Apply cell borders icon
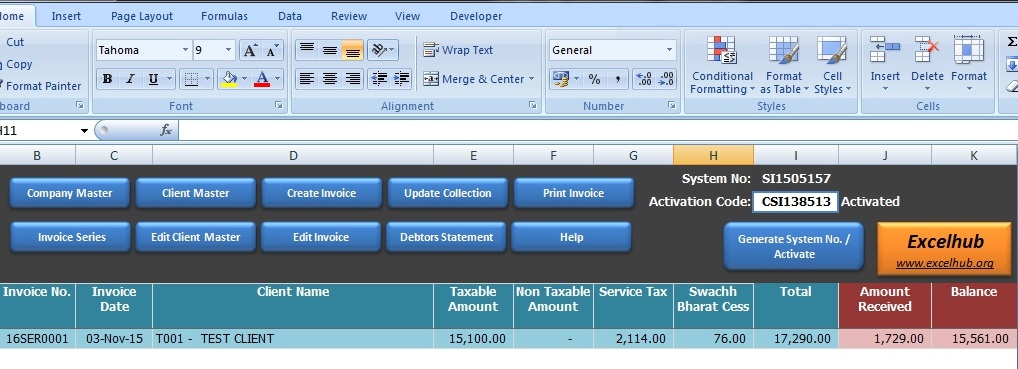Viewport: 1018px width, 369px height. pyautogui.click(x=191, y=79)
